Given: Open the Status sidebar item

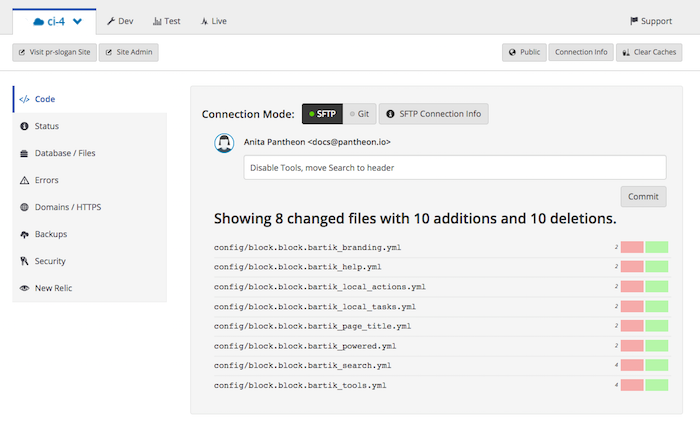Looking at the screenshot, I should tap(89, 126).
